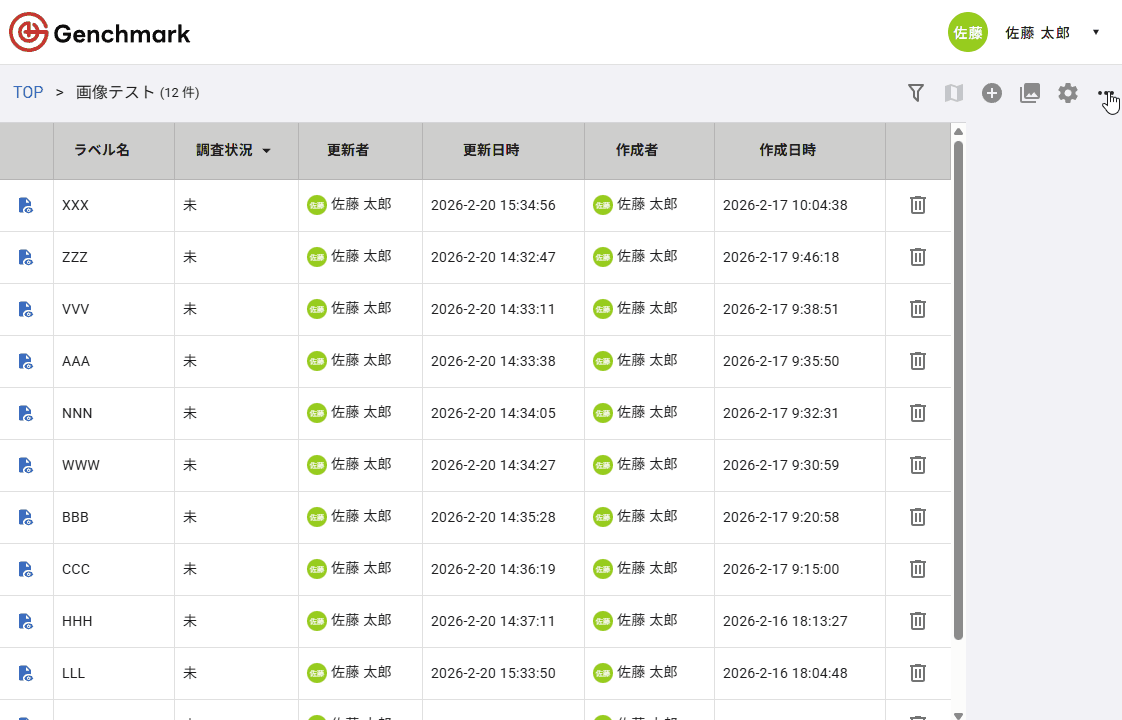Viewport: 1122px width, 720px height.
Task: Delete the NNN row with trash icon
Action: tap(917, 413)
